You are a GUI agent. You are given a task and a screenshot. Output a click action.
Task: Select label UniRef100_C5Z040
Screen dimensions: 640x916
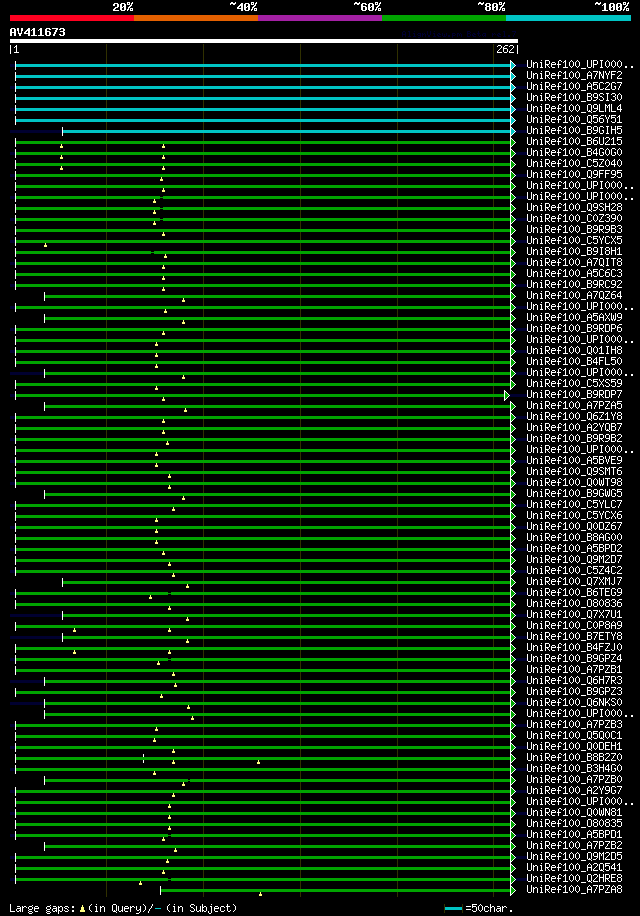pos(574,164)
